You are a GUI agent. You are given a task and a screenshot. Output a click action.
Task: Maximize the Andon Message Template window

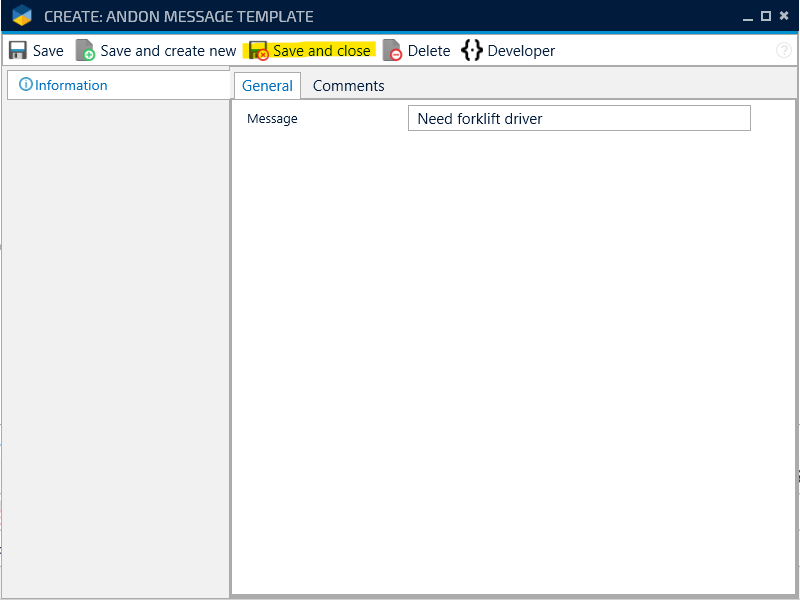tap(766, 16)
